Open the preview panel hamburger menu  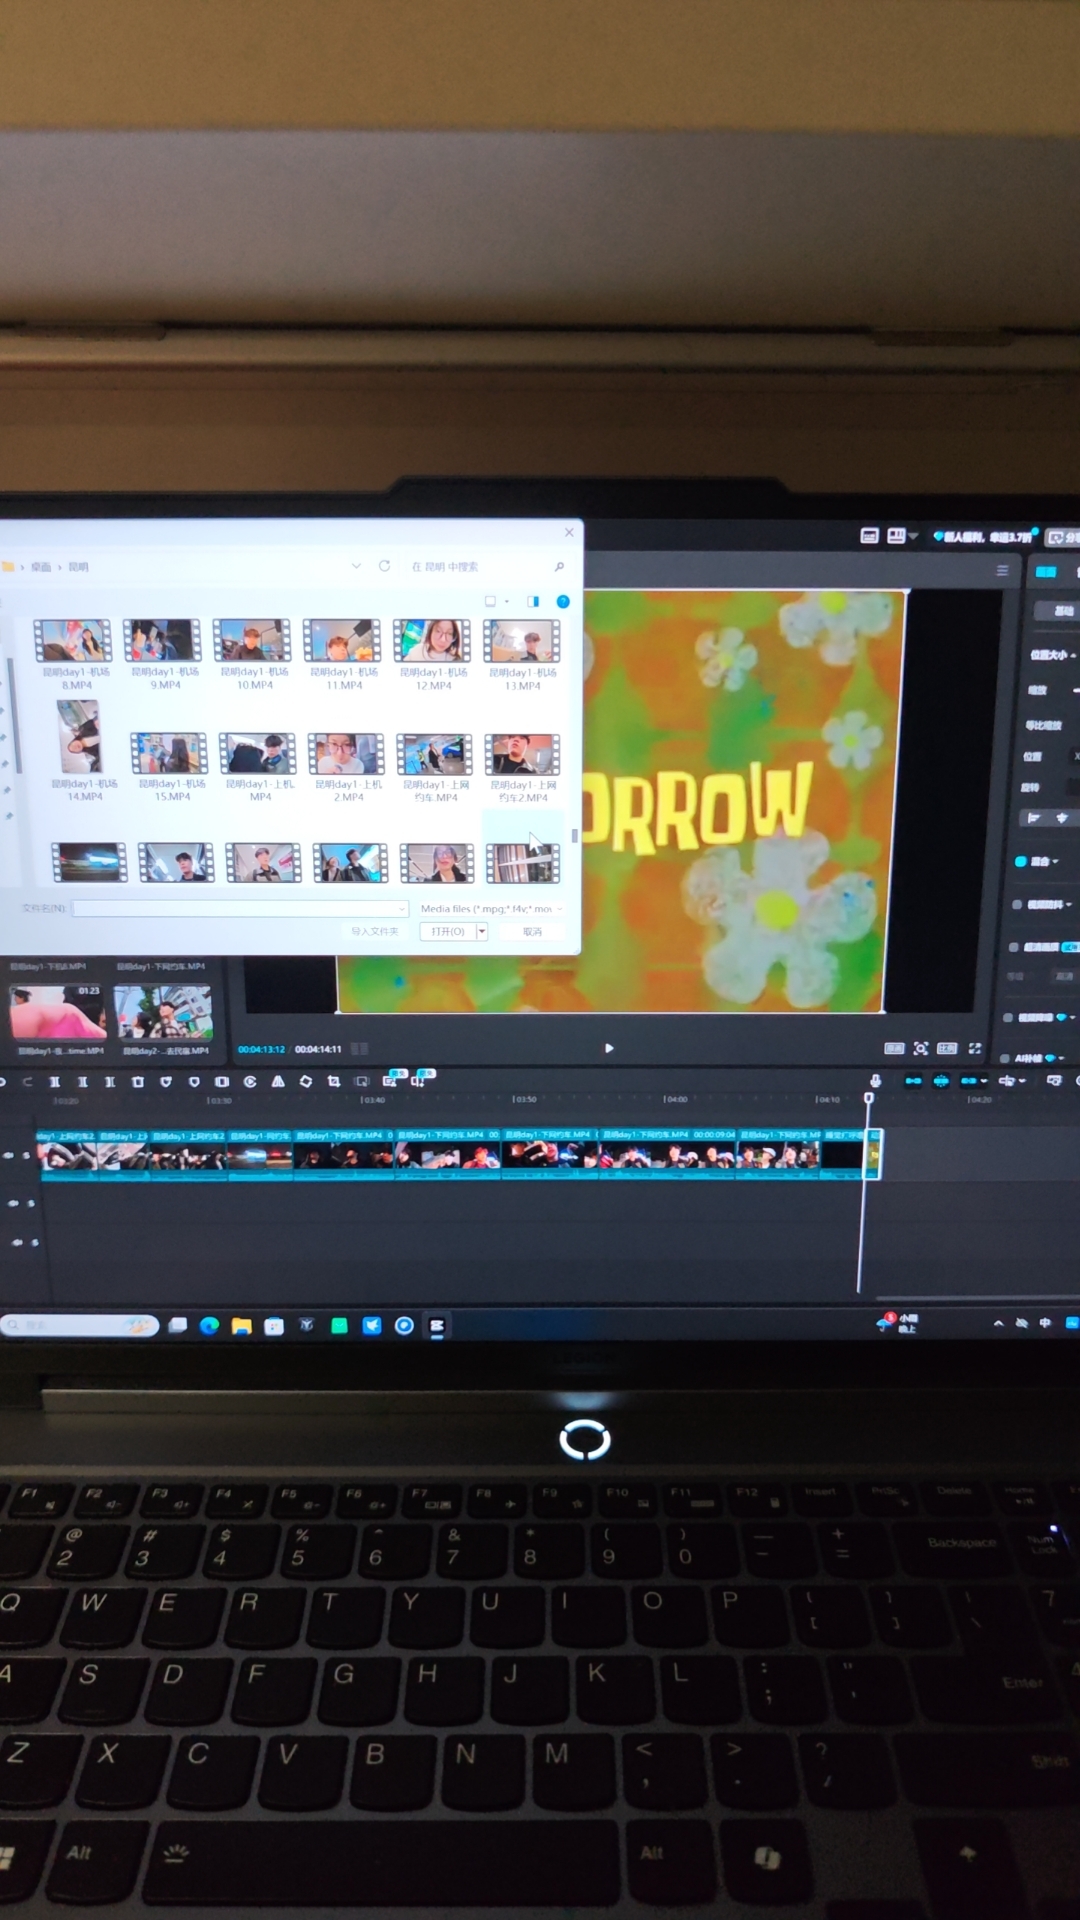(1002, 570)
